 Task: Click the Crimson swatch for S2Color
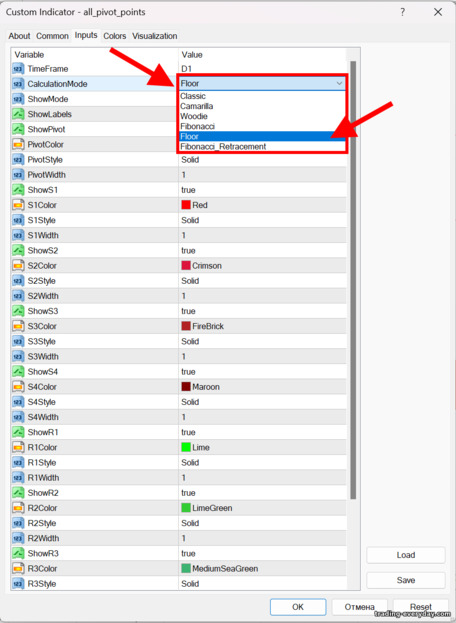click(186, 266)
